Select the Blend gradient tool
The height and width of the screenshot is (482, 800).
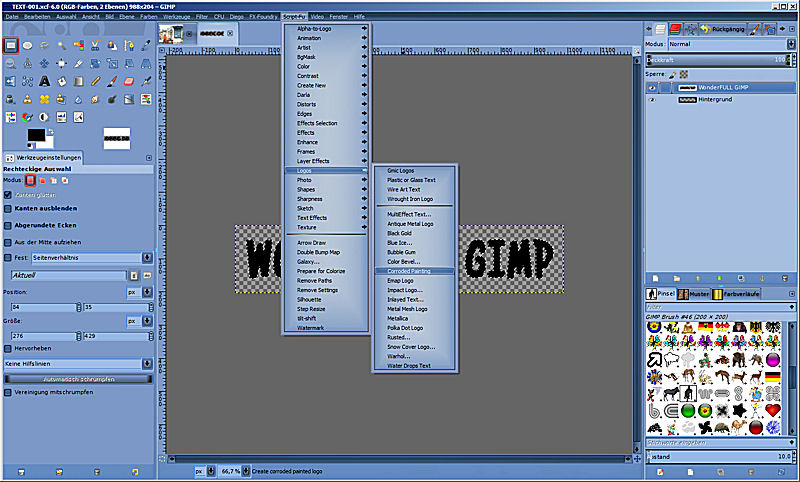[x=78, y=81]
